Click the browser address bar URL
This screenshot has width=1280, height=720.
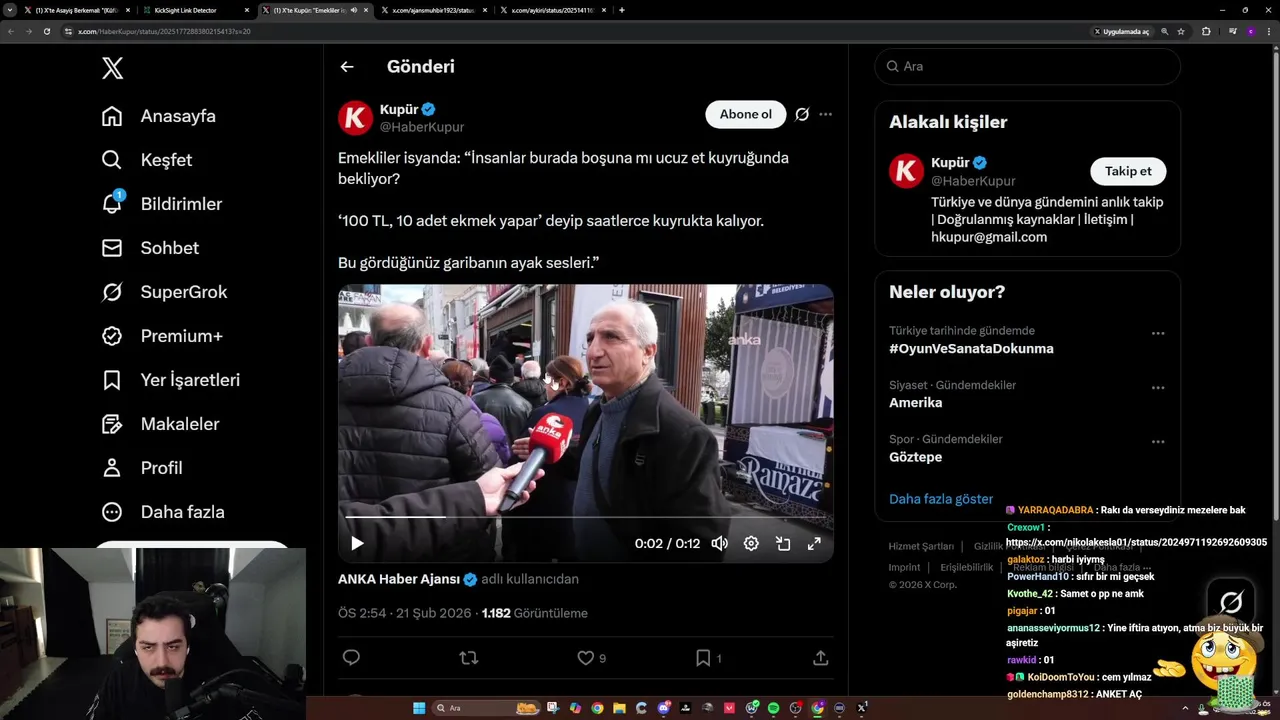pos(164,31)
